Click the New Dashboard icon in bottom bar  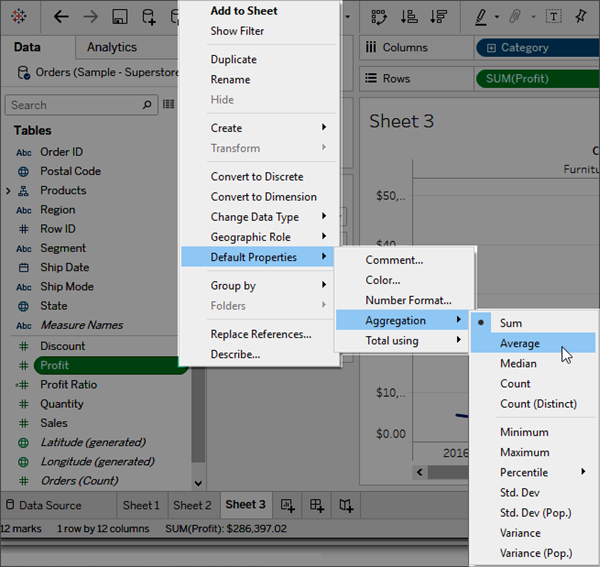pyautogui.click(x=316, y=505)
